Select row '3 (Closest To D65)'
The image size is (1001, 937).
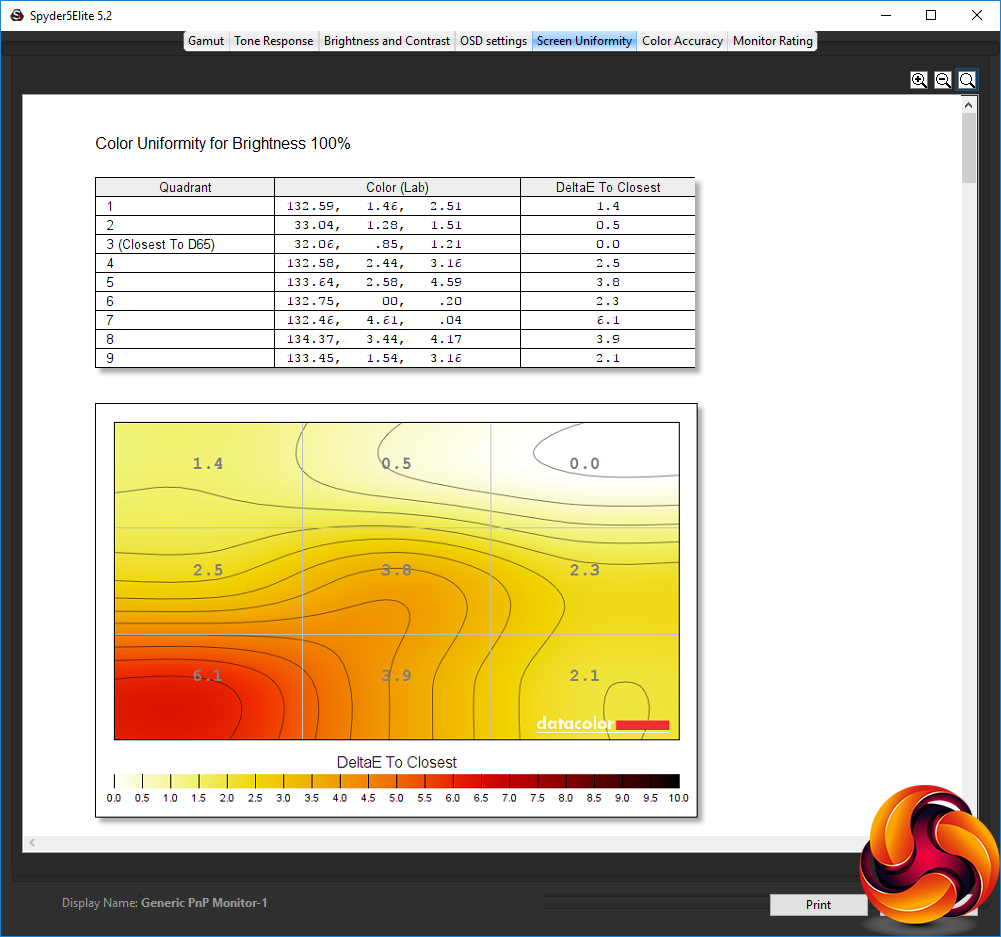point(395,244)
